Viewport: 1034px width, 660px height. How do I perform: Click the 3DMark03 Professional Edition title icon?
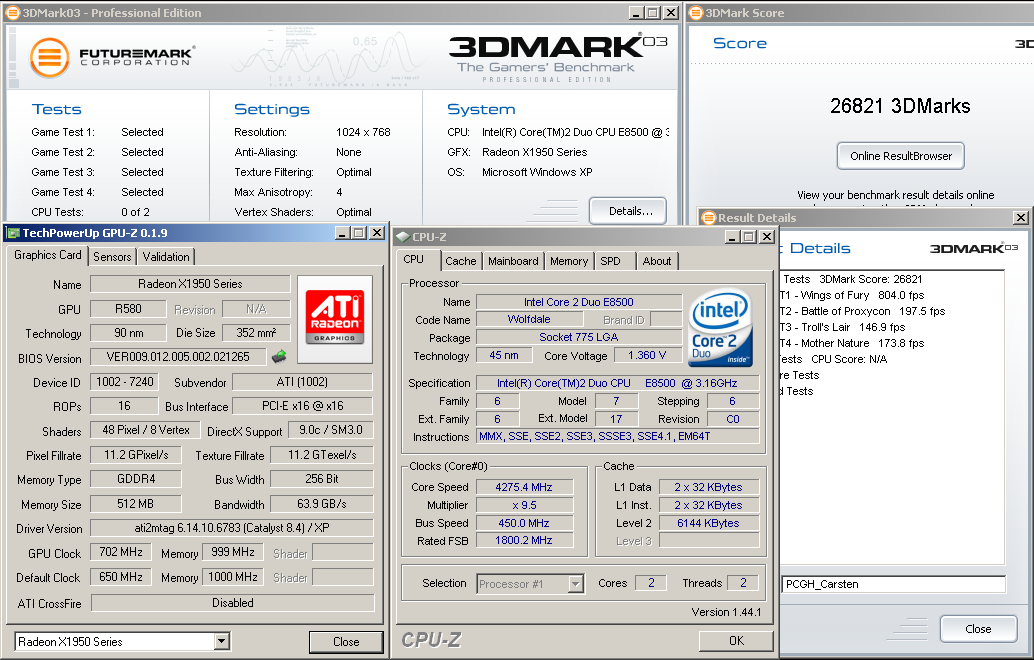click(x=13, y=13)
